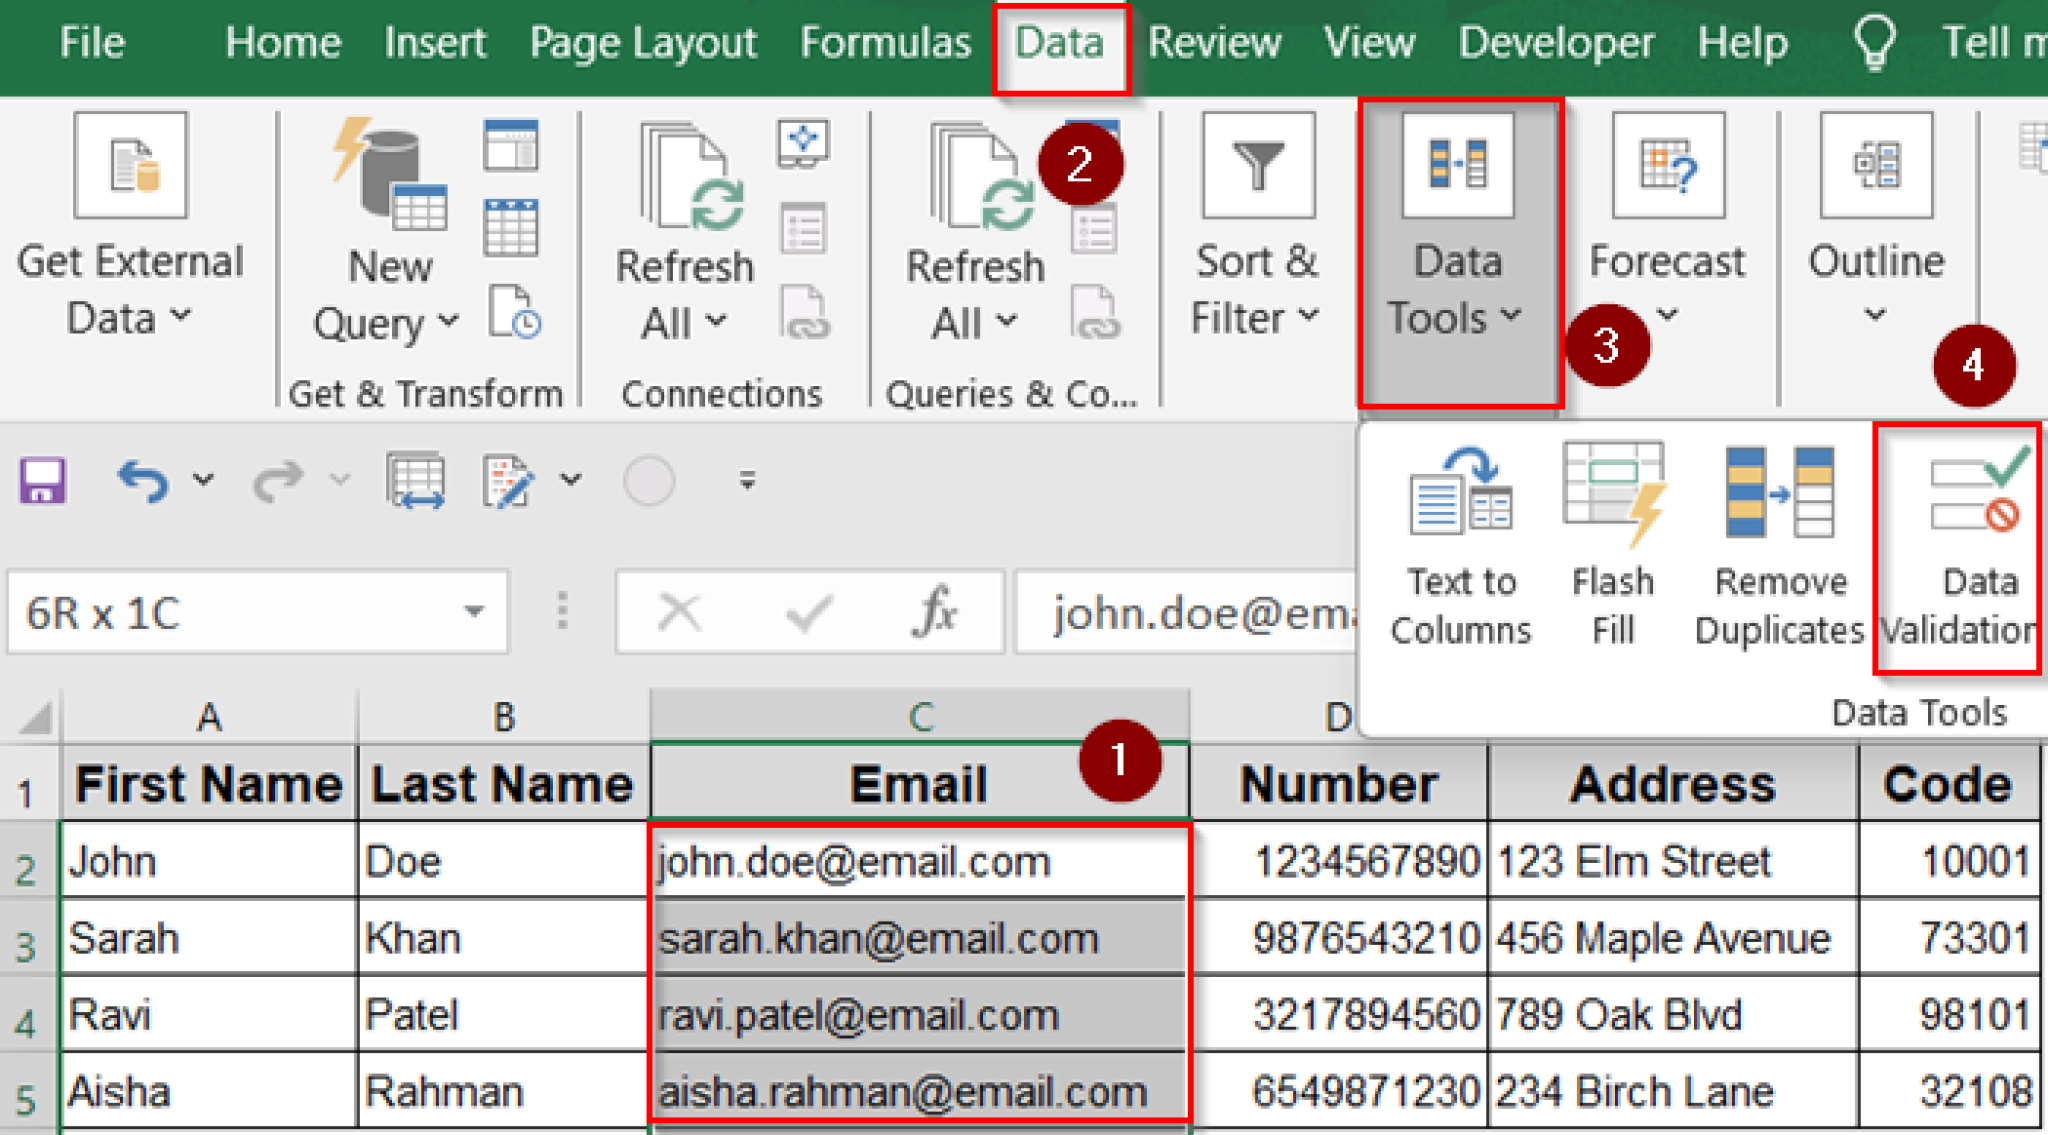
Task: Switch to the Formulas tab
Action: point(885,42)
